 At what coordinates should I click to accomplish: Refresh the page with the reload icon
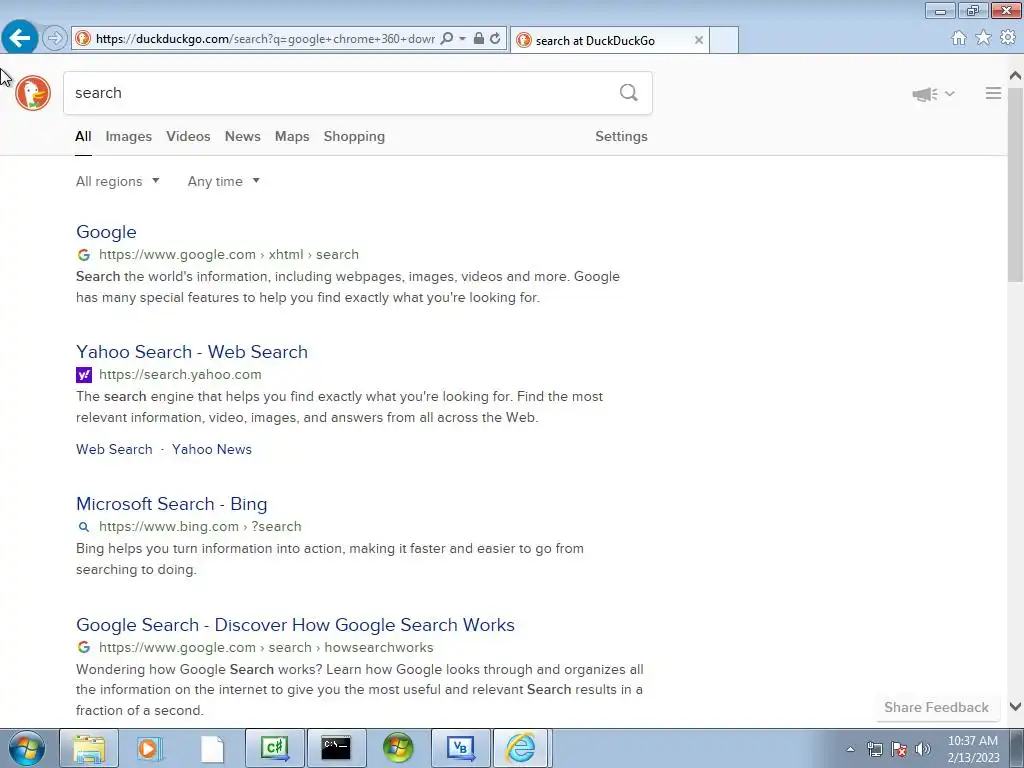tap(495, 39)
